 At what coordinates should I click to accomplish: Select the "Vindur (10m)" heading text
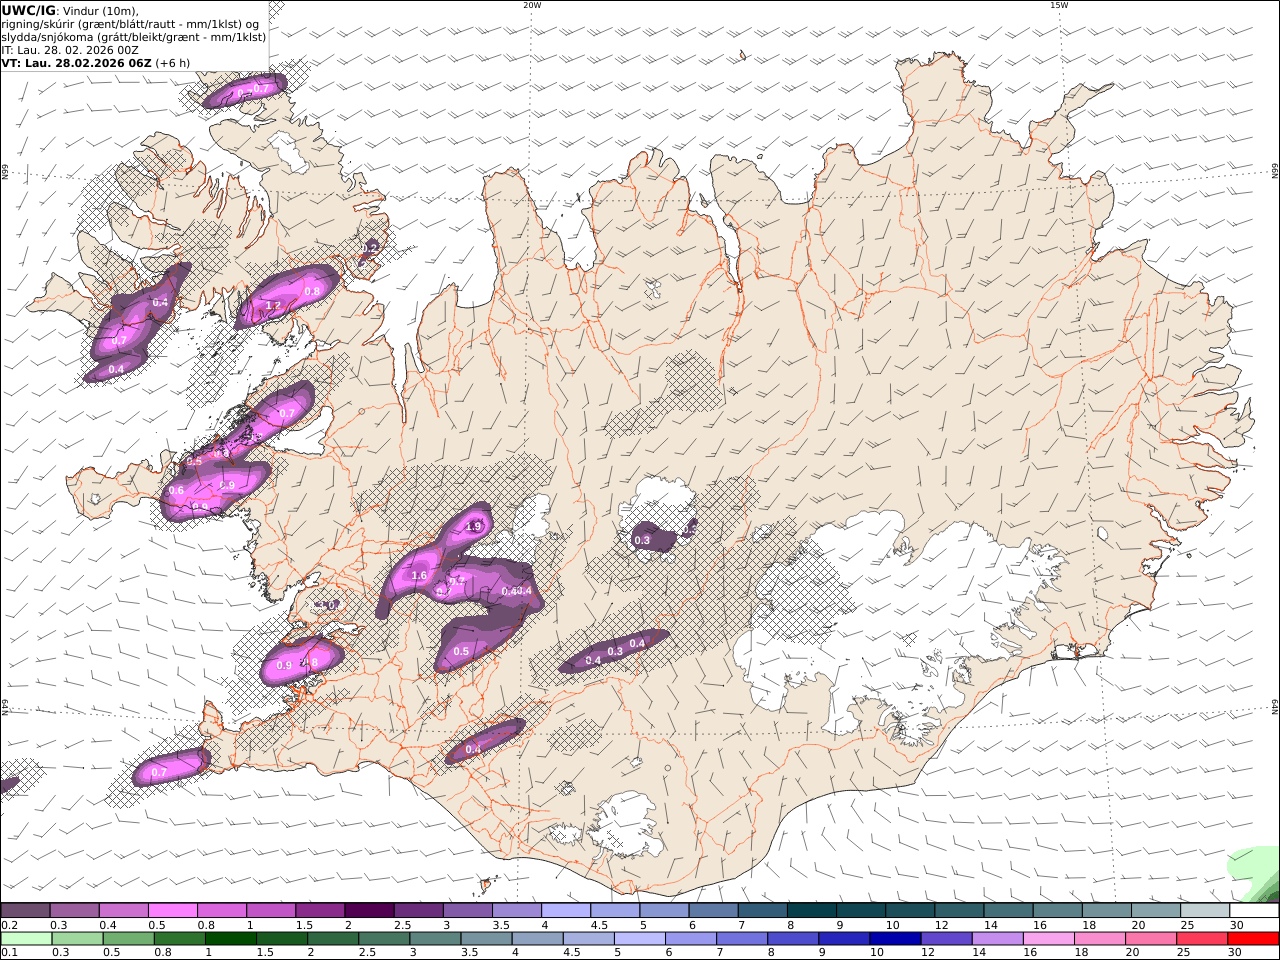101,11
